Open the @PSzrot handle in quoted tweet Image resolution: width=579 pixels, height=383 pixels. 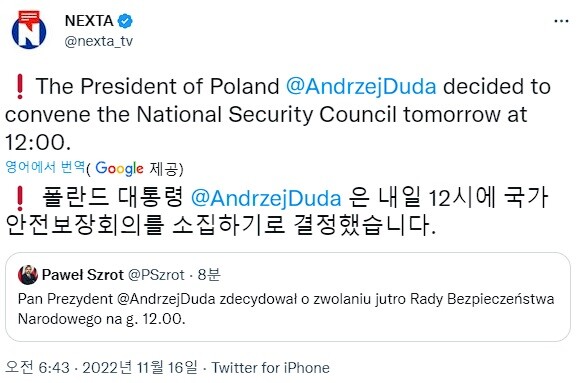[x=156, y=275]
